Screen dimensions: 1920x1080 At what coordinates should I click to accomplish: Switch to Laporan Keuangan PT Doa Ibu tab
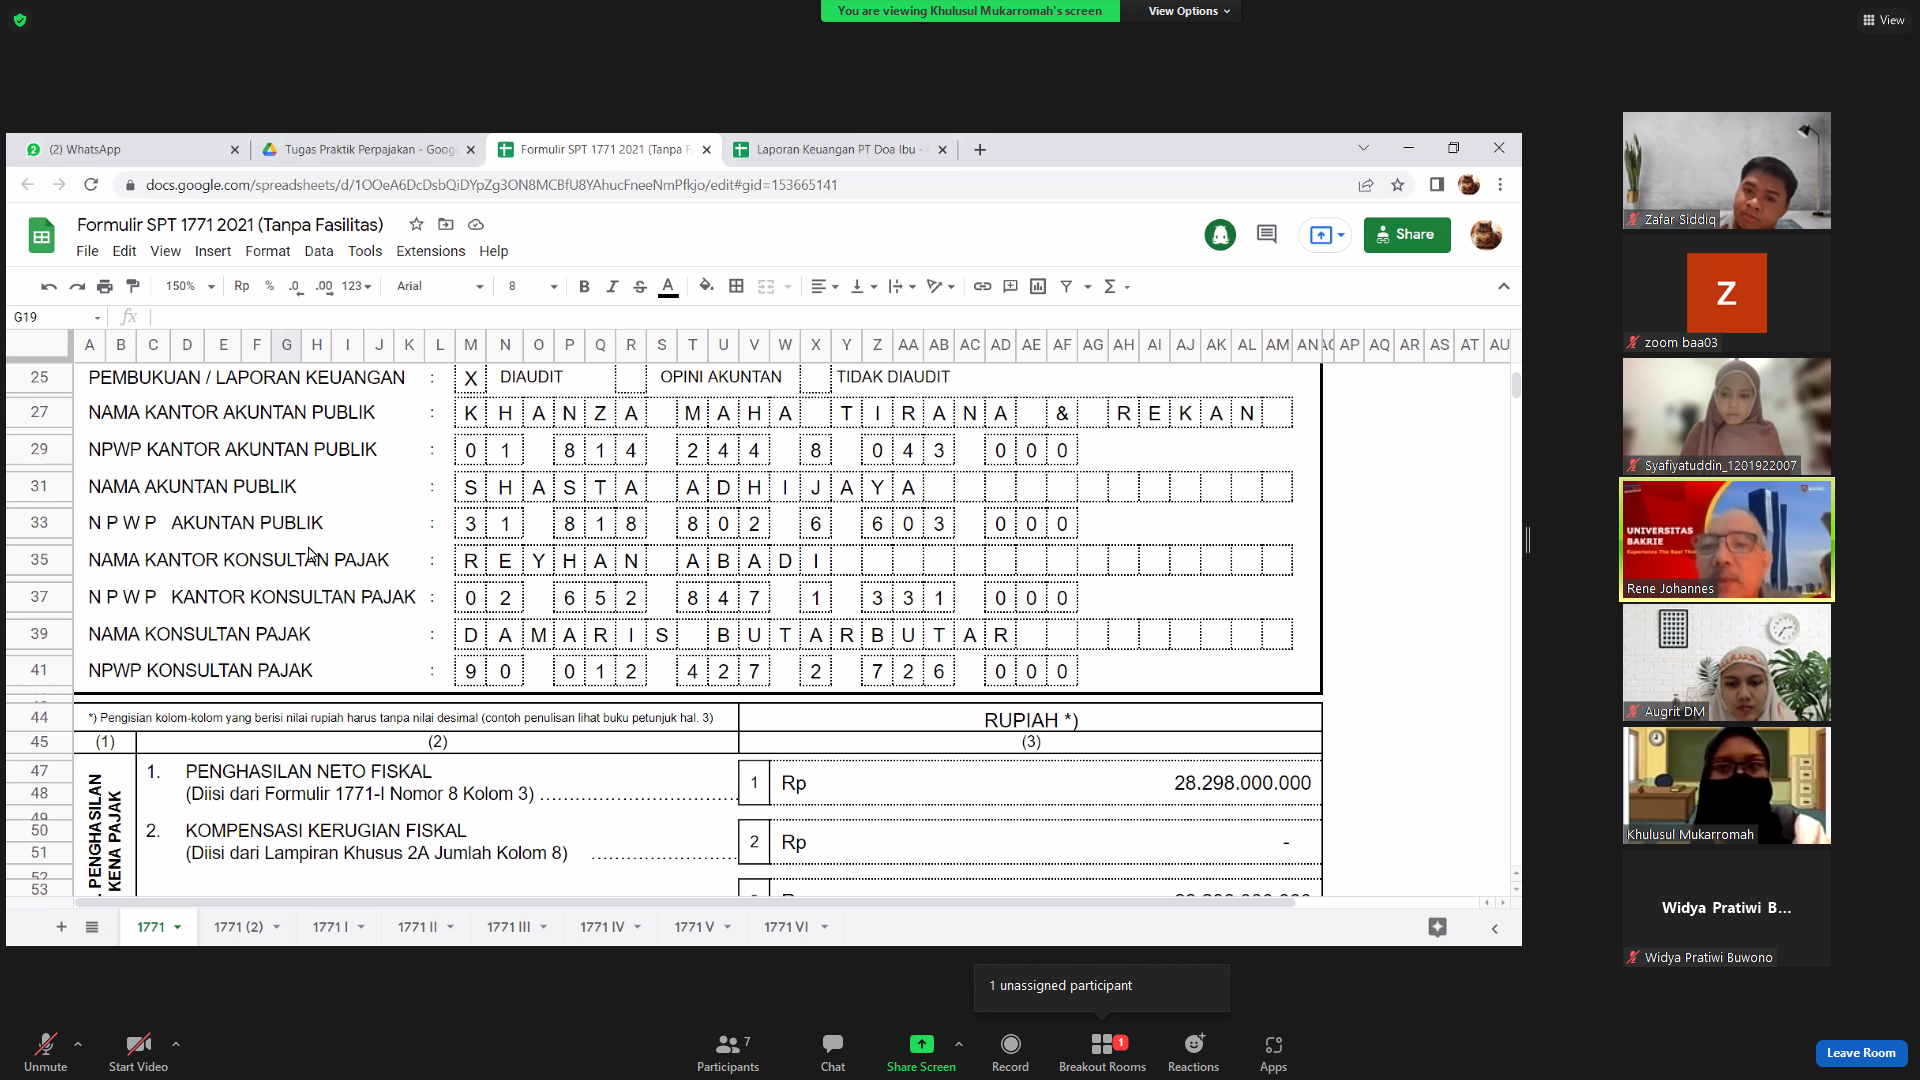click(x=839, y=150)
